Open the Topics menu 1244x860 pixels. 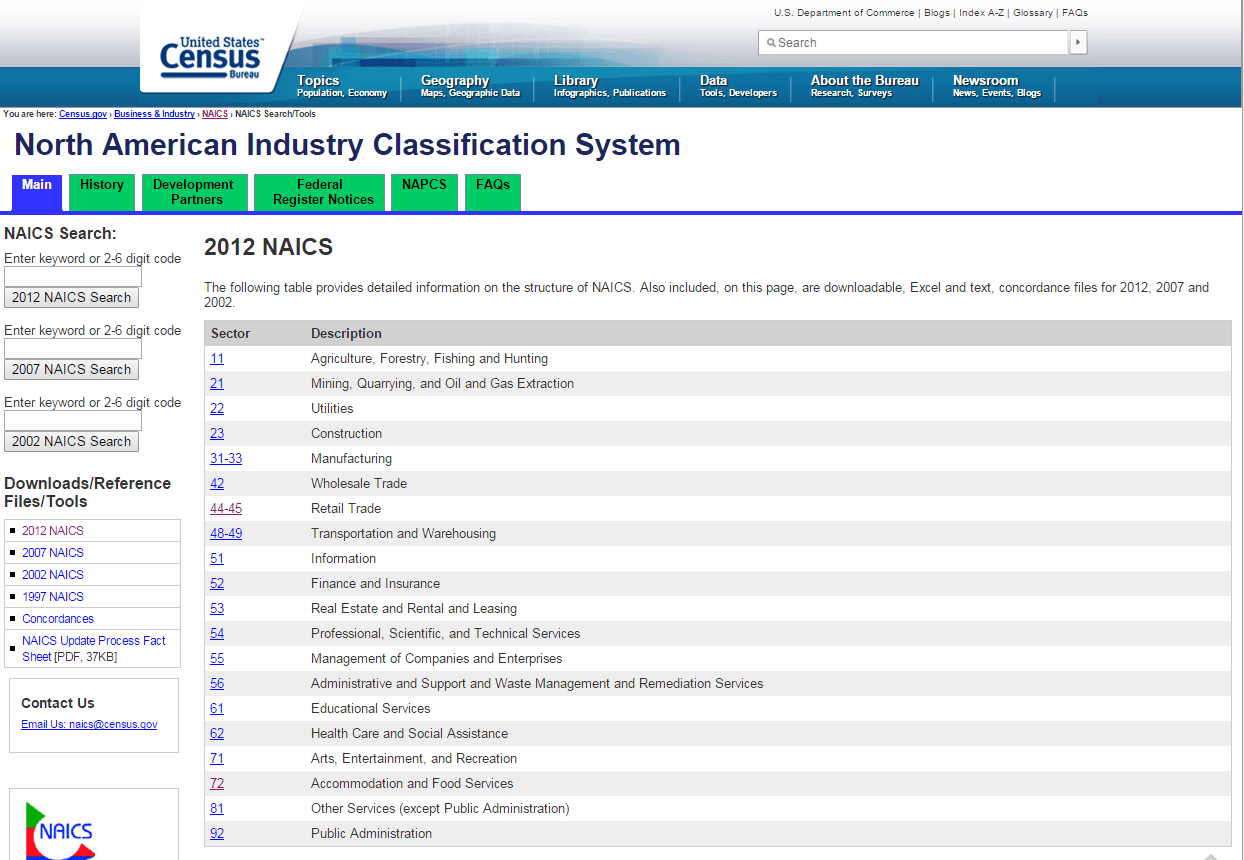coord(342,86)
